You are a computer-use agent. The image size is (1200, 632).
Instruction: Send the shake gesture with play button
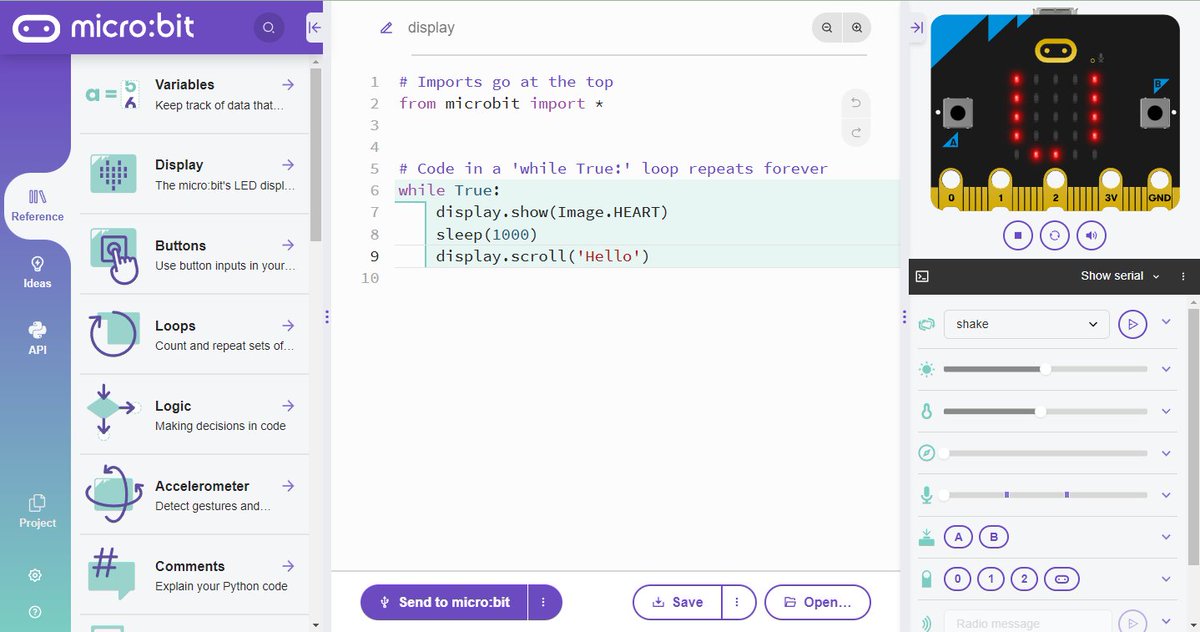pyautogui.click(x=1132, y=324)
